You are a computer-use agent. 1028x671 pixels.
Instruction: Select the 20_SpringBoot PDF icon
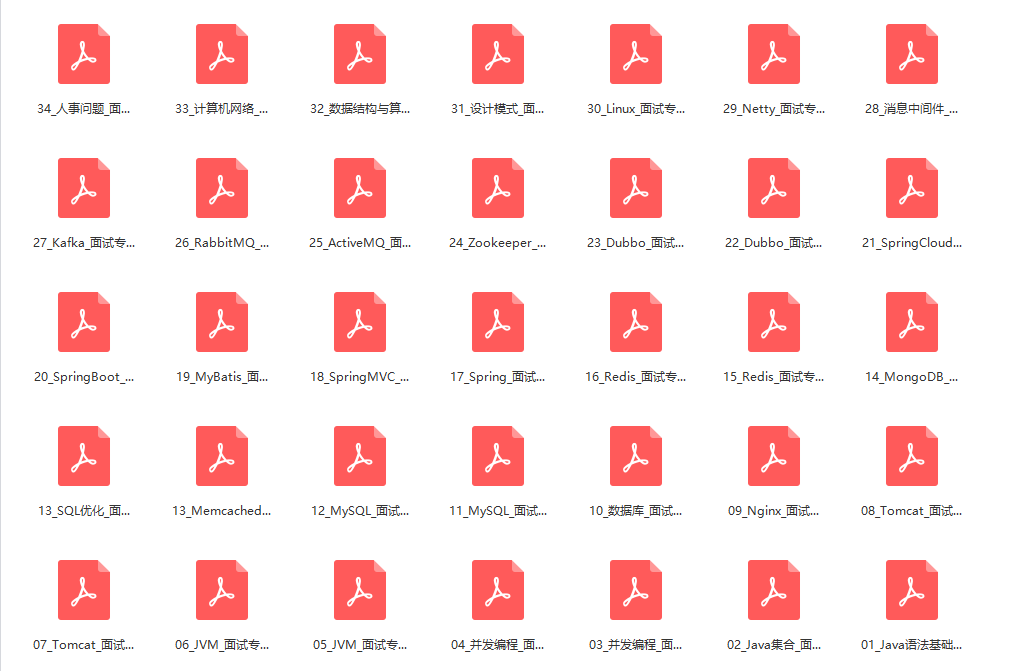pos(84,322)
